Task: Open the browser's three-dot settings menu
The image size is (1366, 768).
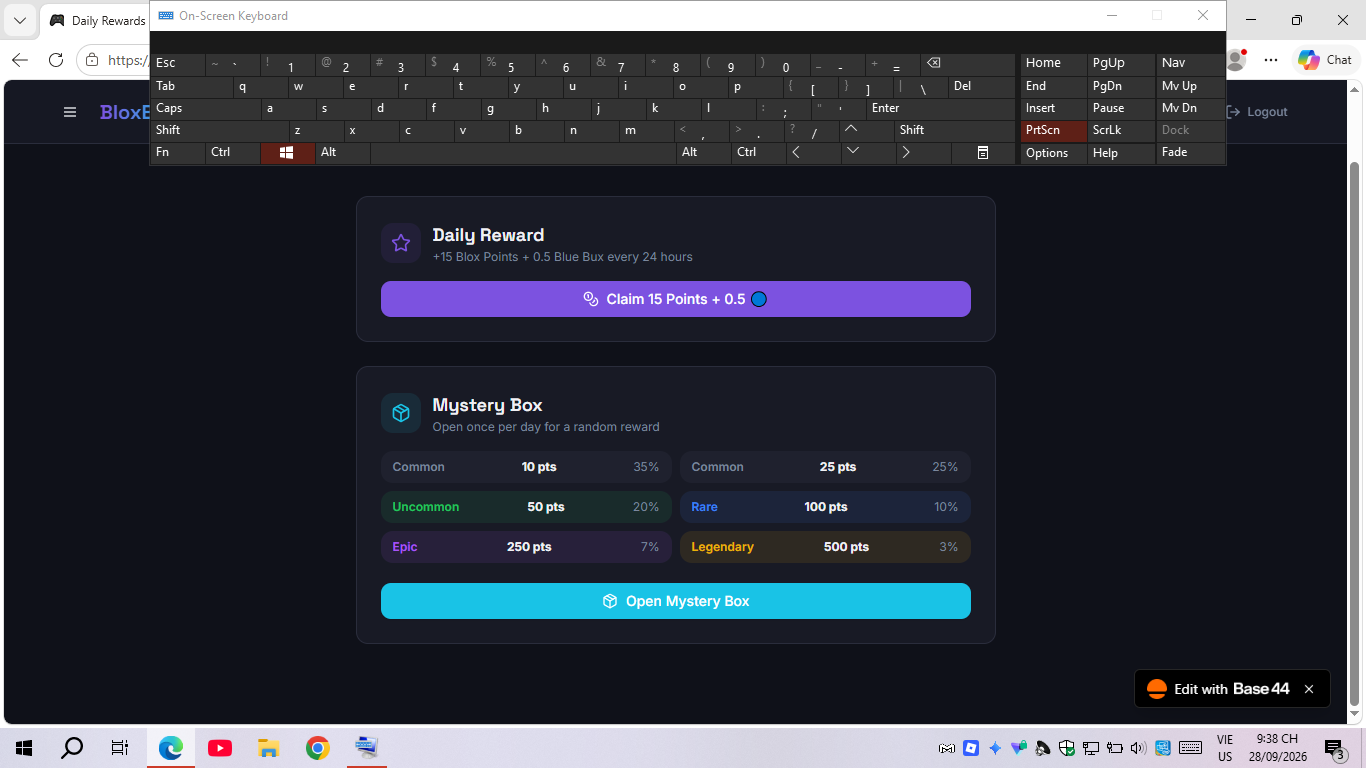Action: [1271, 60]
